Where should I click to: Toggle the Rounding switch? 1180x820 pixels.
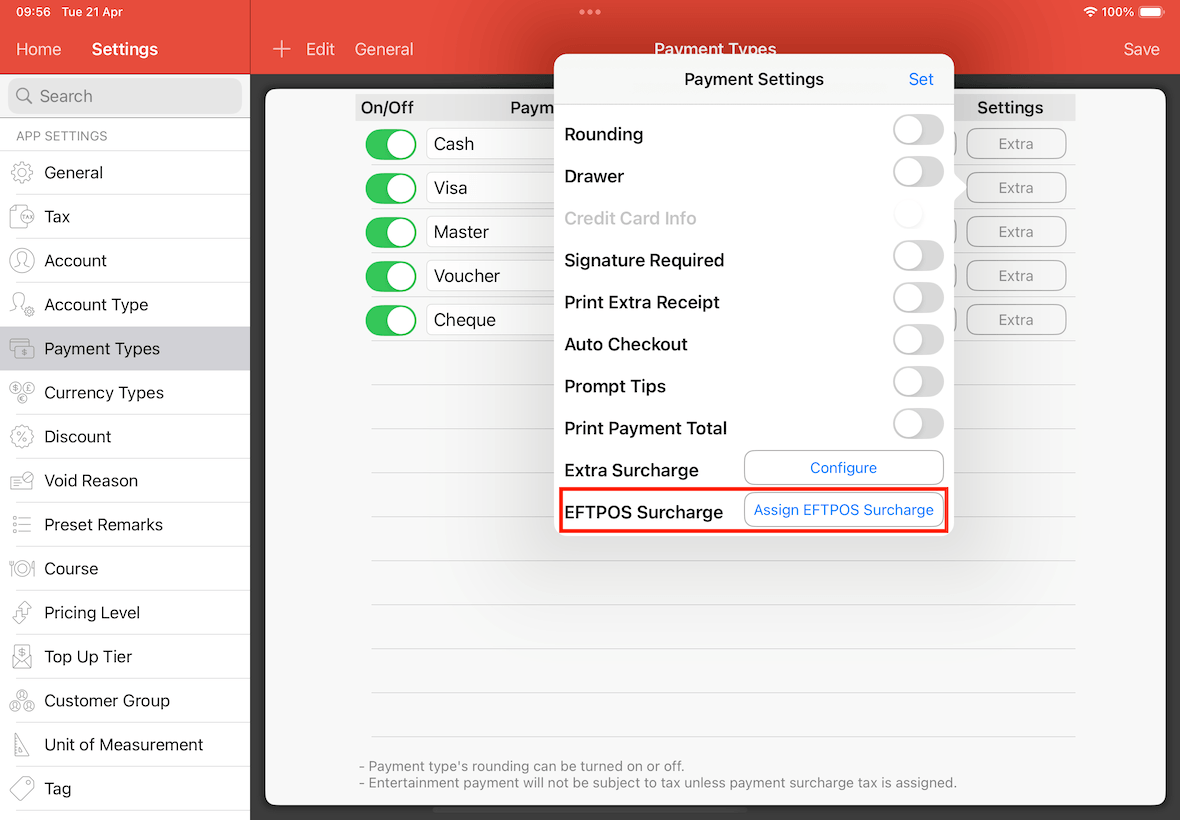coord(918,130)
